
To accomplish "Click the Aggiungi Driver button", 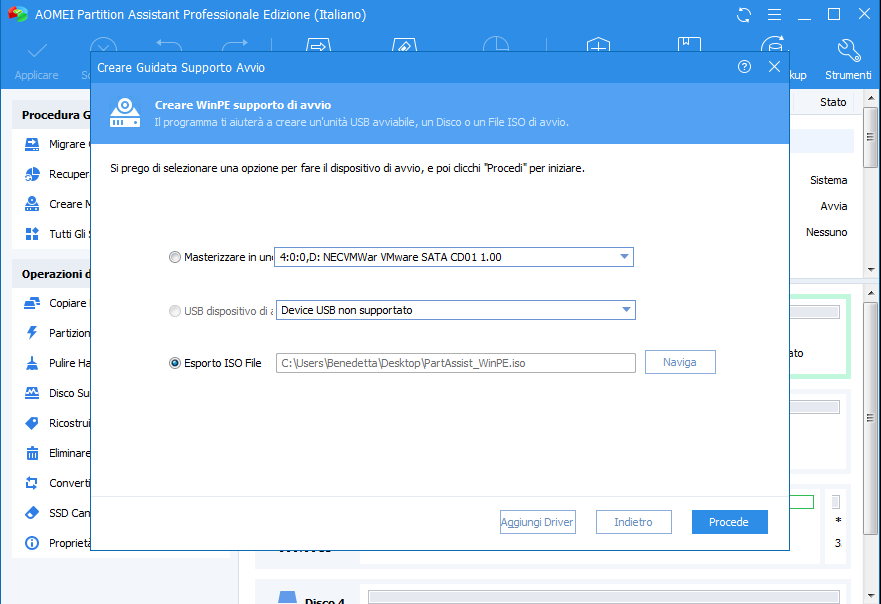I will click(538, 522).
